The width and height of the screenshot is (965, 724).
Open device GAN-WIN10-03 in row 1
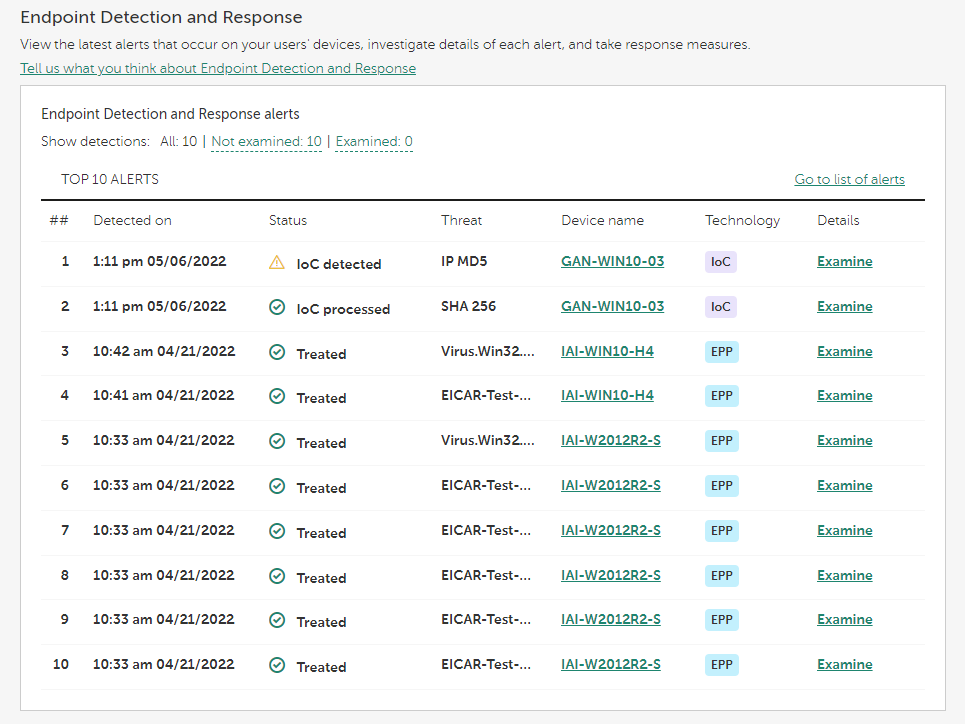[612, 262]
